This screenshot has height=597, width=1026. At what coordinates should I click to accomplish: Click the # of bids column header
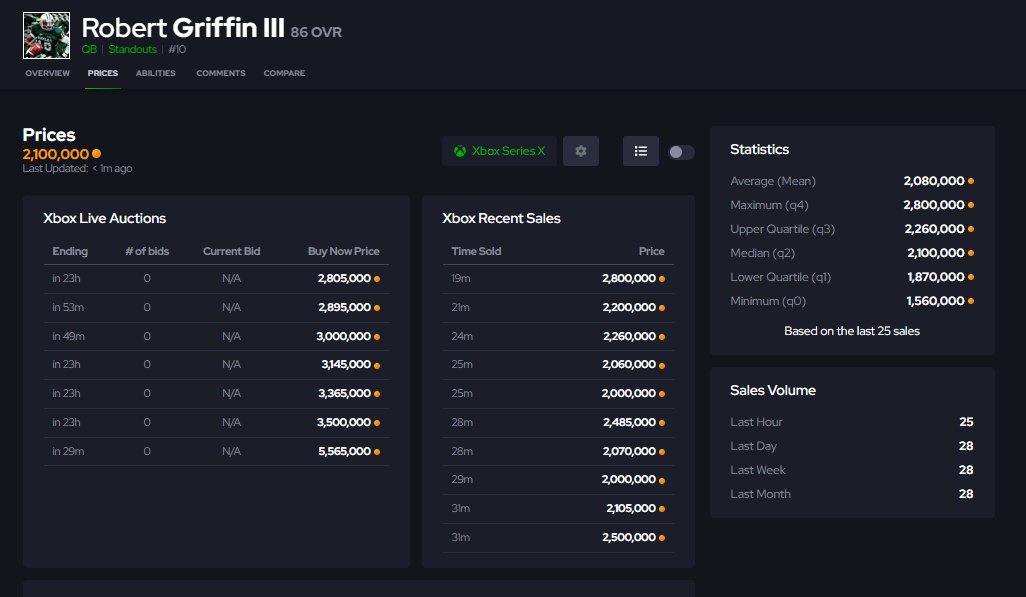[x=147, y=251]
